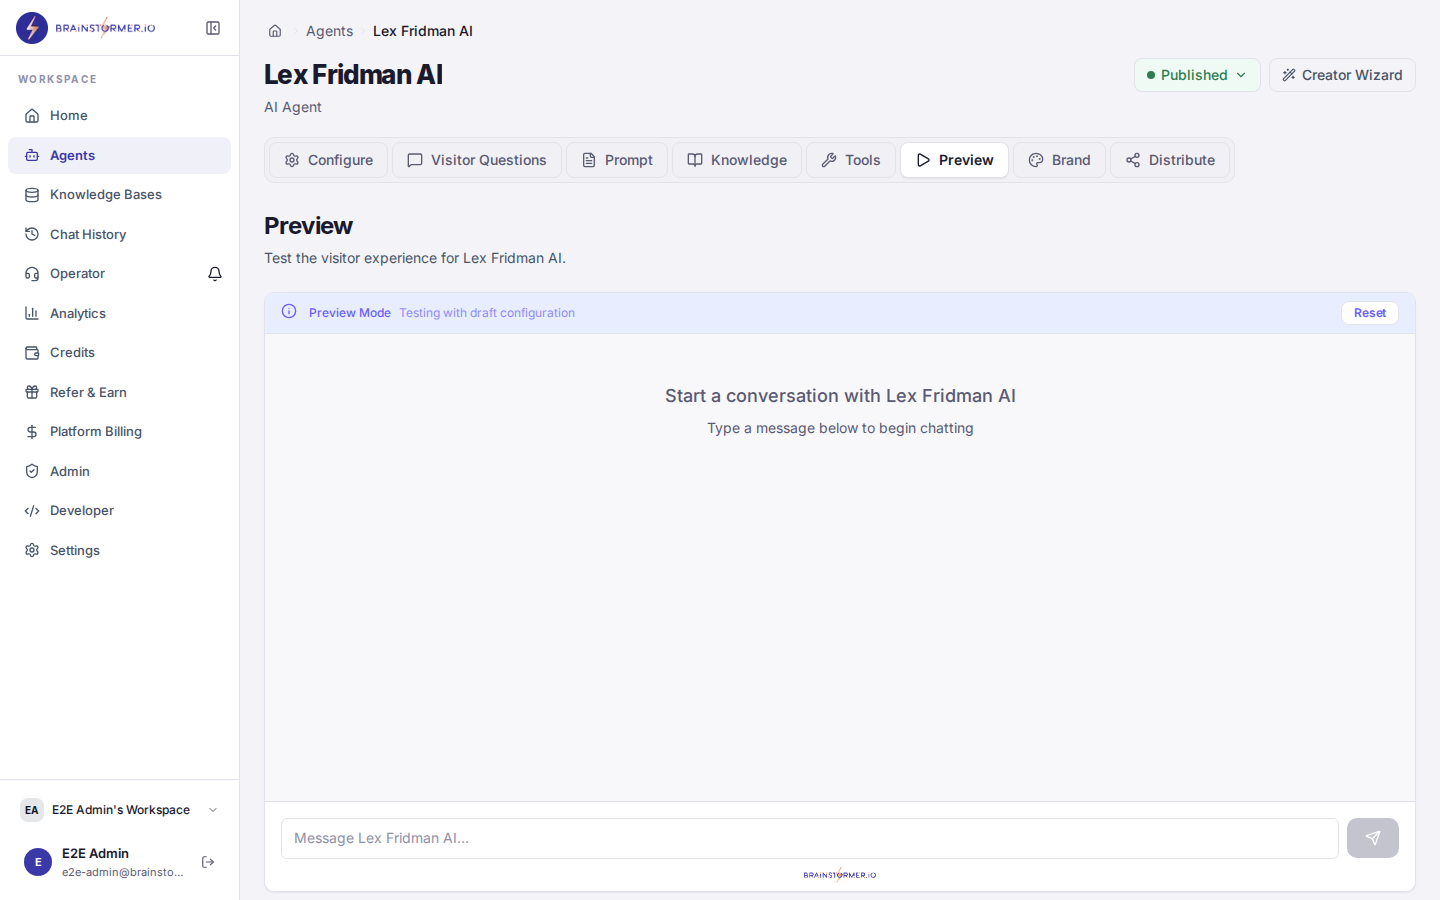The image size is (1440, 900).
Task: Click the log out icon
Action: tap(208, 862)
